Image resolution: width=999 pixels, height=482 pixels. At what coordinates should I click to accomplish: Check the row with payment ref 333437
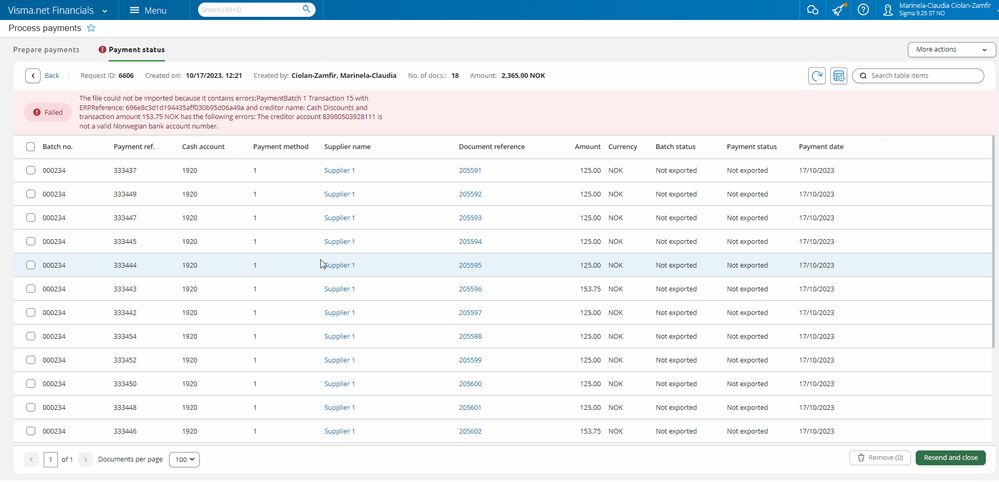pyautogui.click(x=31, y=171)
